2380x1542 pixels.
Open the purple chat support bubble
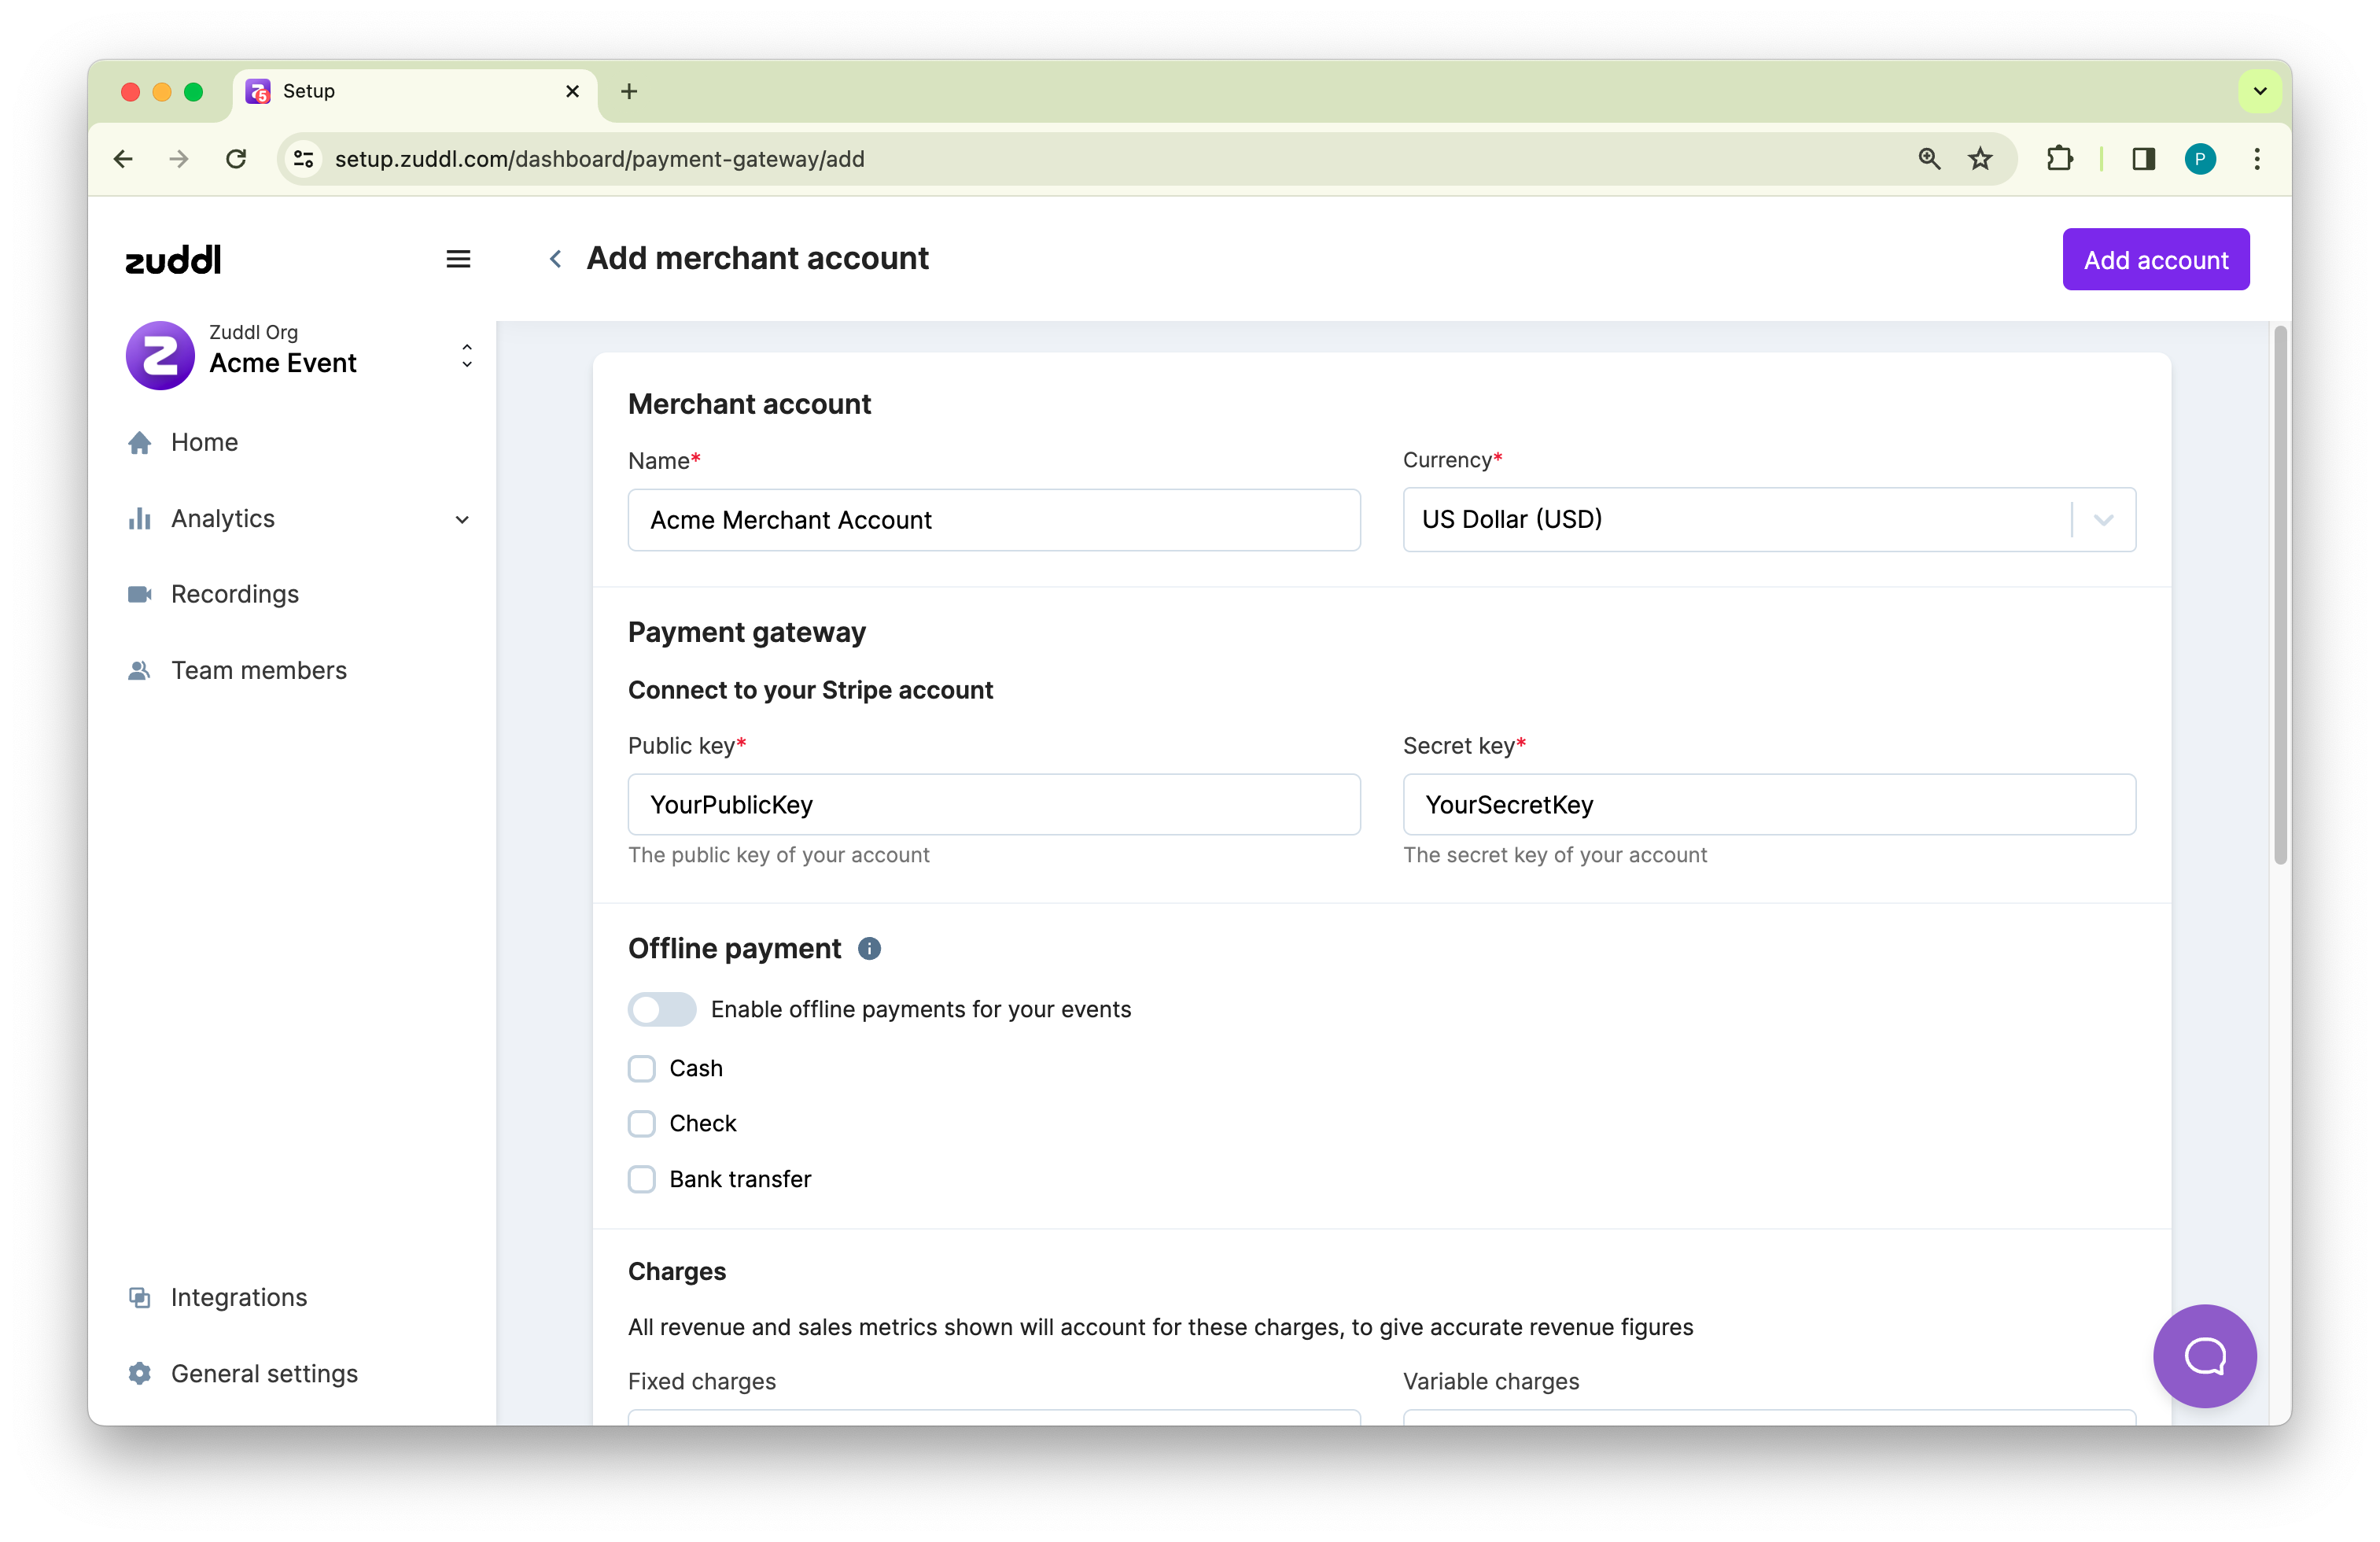2204,1355
